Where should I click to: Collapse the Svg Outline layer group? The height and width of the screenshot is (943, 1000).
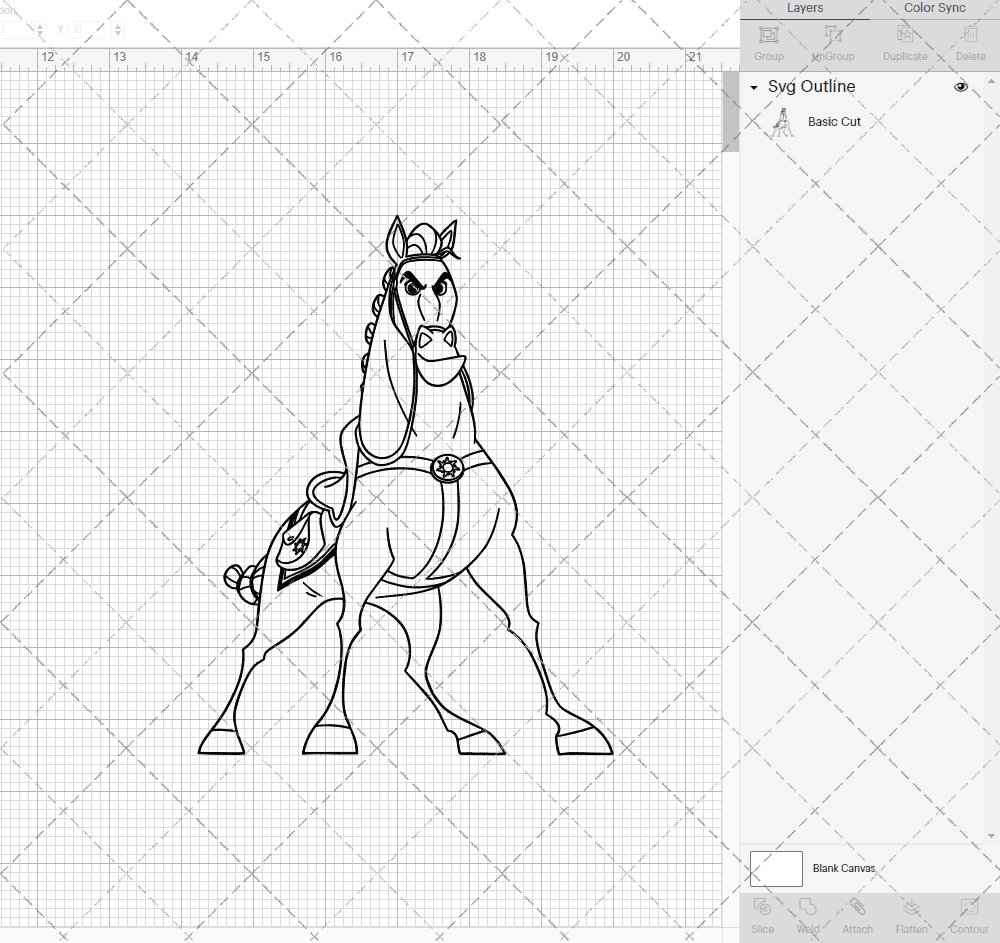[753, 87]
